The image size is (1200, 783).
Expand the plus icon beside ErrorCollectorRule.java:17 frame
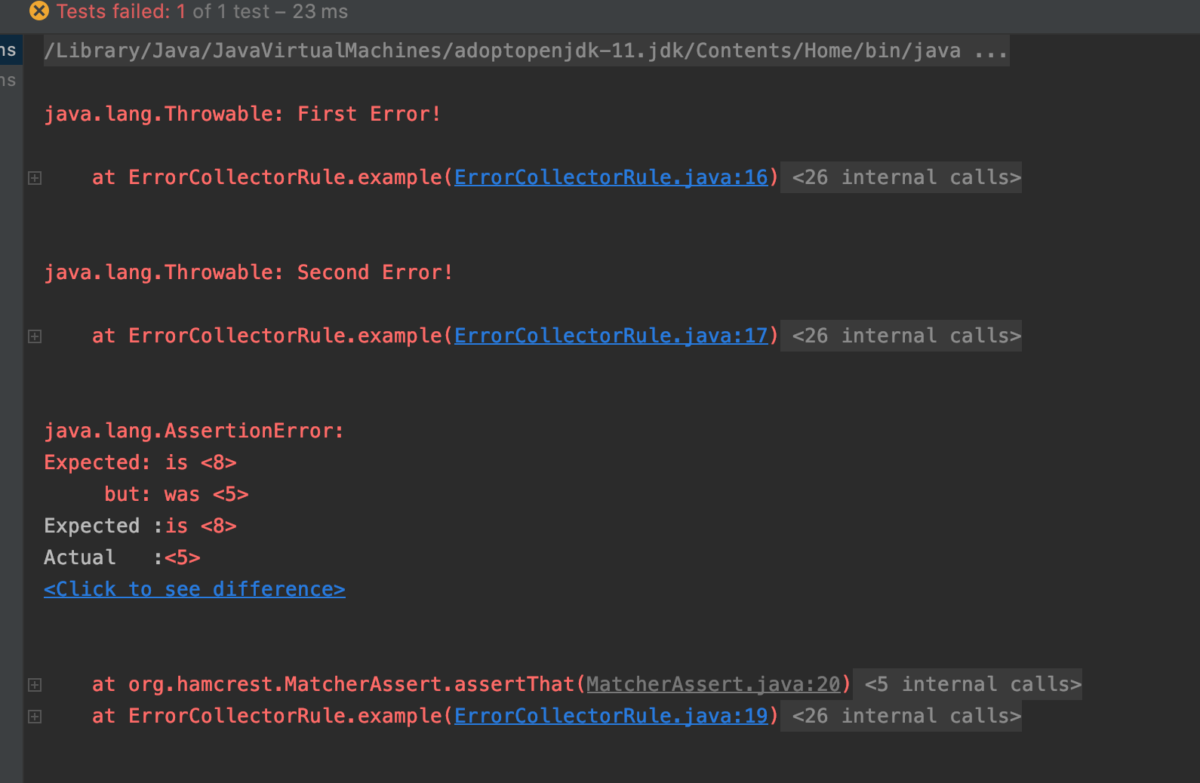click(x=33, y=336)
